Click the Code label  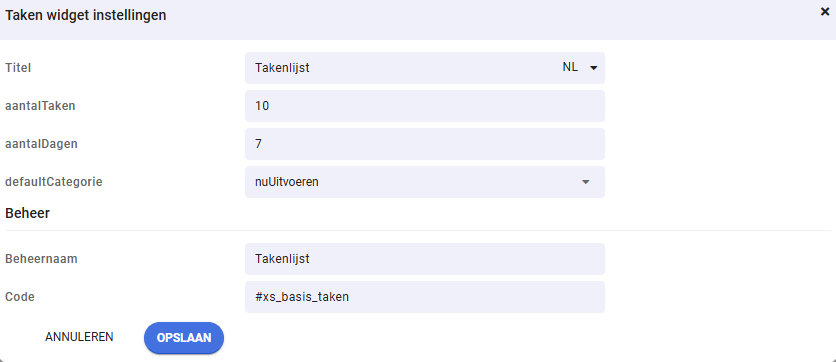click(20, 297)
